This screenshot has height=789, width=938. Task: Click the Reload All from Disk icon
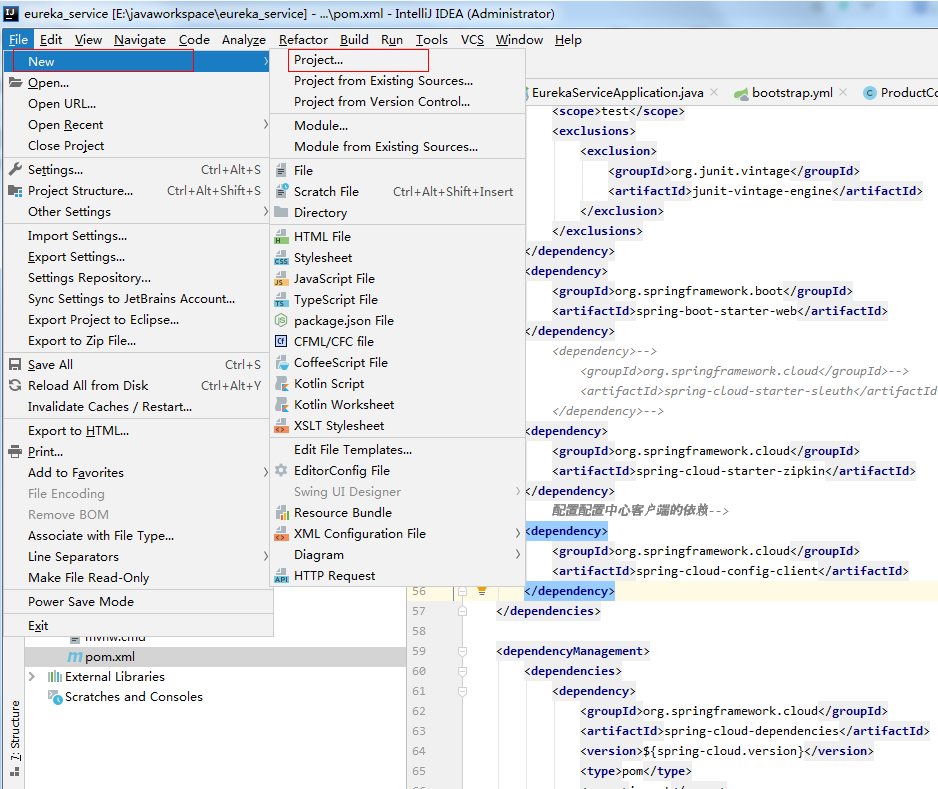click(16, 386)
